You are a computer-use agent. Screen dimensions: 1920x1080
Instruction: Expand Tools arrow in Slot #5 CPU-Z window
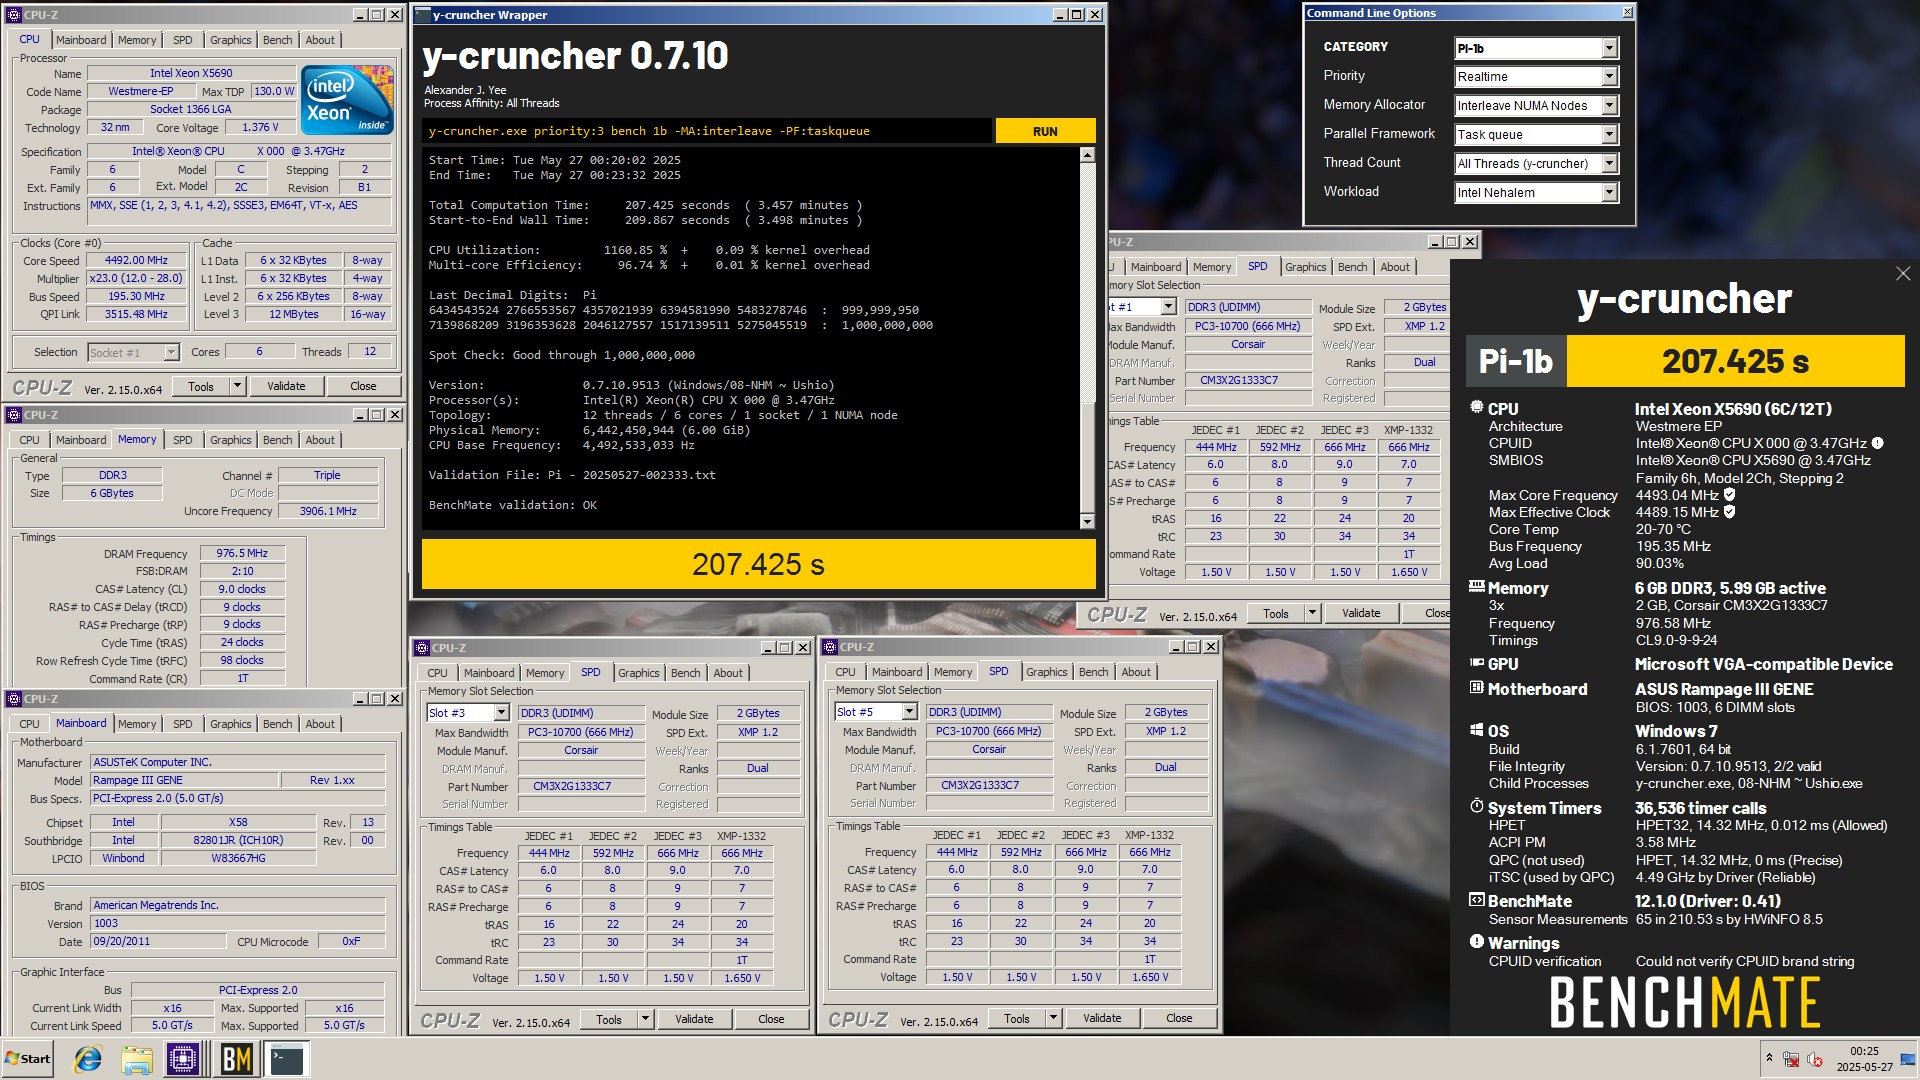click(x=1053, y=1018)
